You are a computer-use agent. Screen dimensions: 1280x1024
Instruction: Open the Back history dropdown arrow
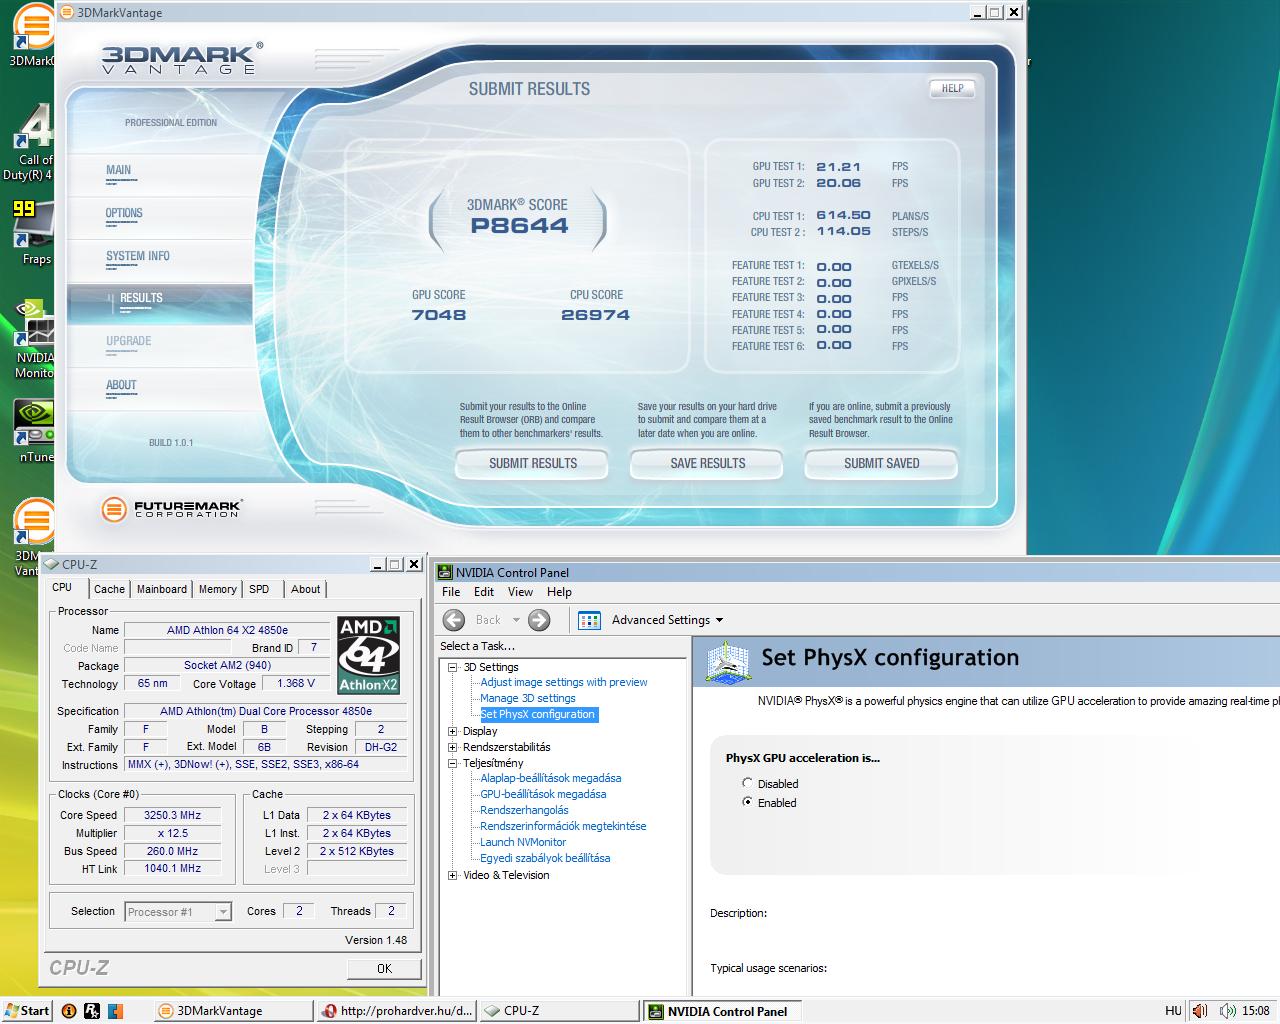click(x=516, y=620)
